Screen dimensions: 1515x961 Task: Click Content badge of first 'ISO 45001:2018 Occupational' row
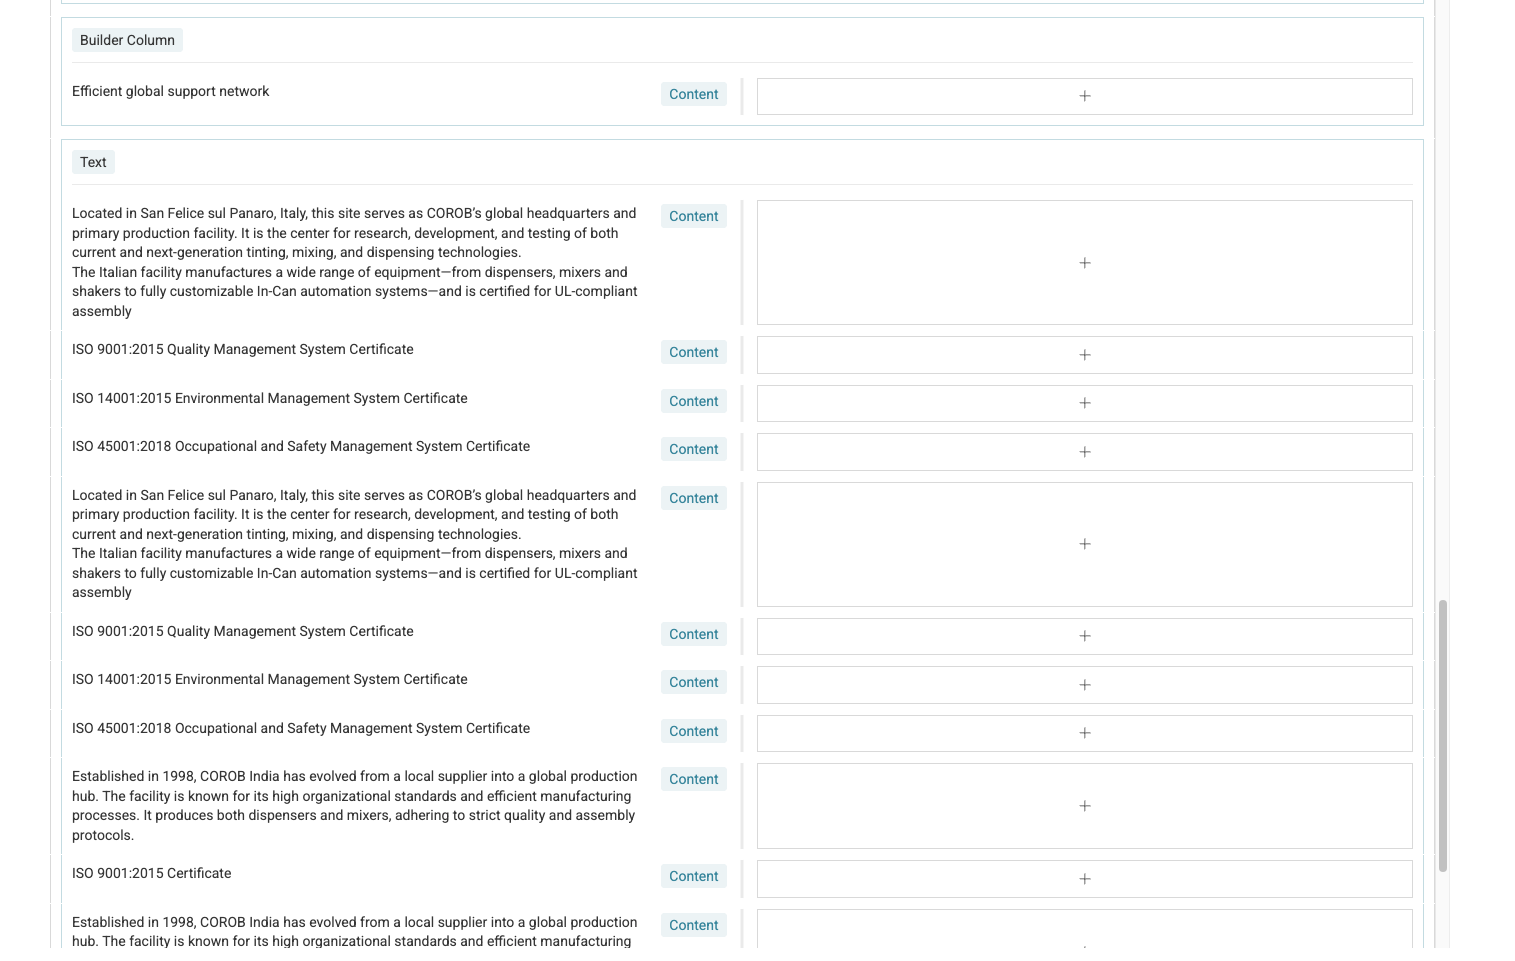[693, 449]
